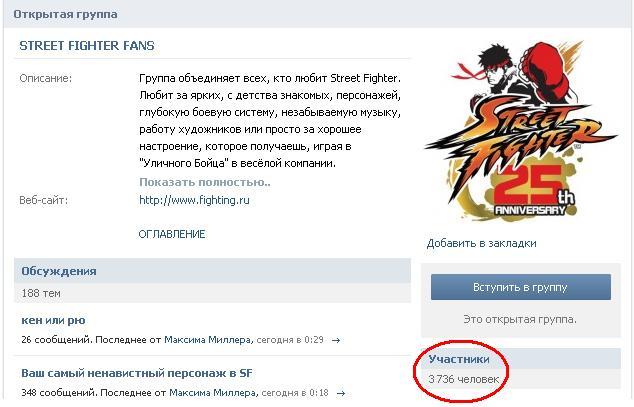The image size is (634, 407).
Task: Click the arrow icon after 0:18 timestamp
Action: tap(341, 393)
